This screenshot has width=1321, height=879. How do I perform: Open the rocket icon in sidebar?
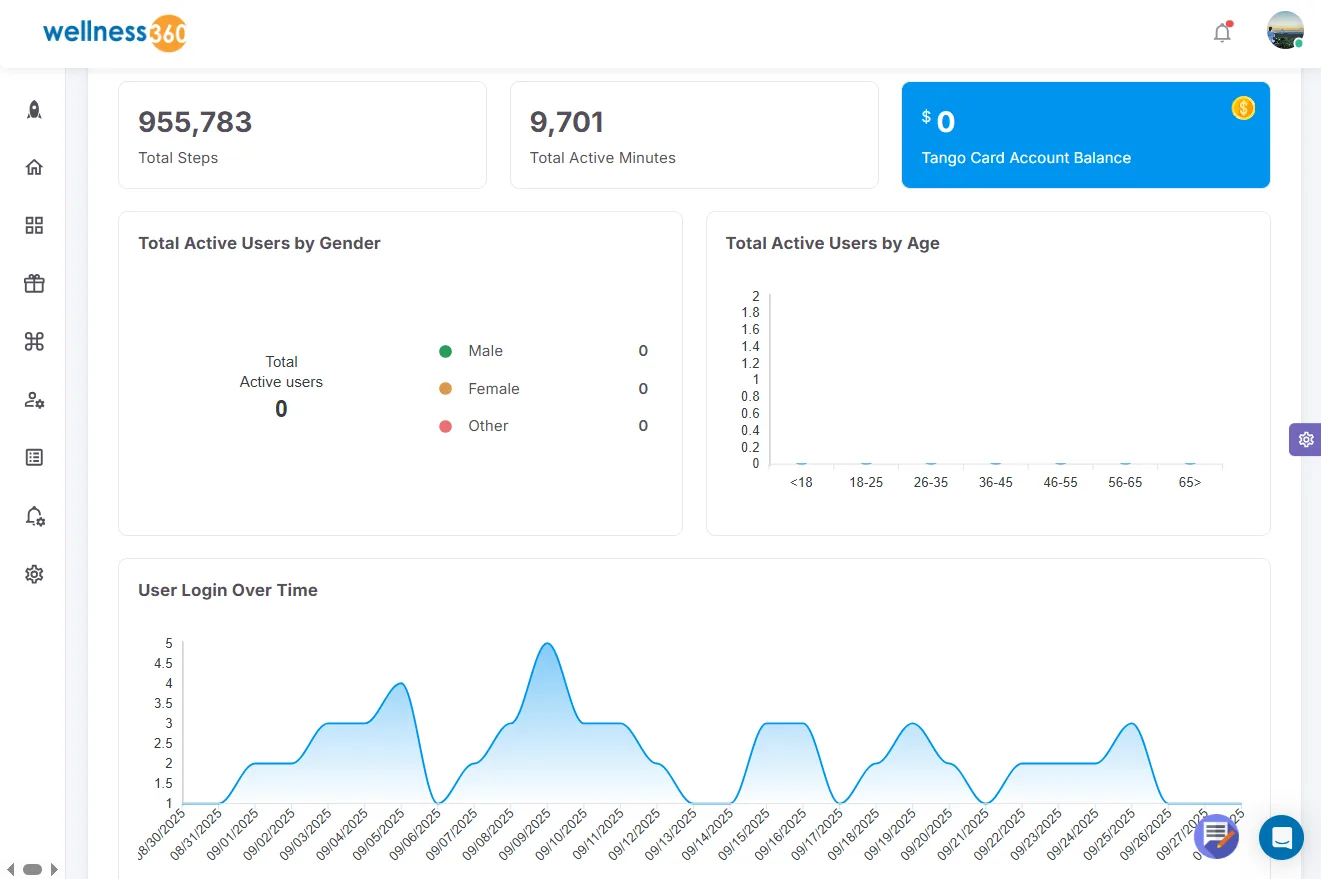[x=34, y=110]
